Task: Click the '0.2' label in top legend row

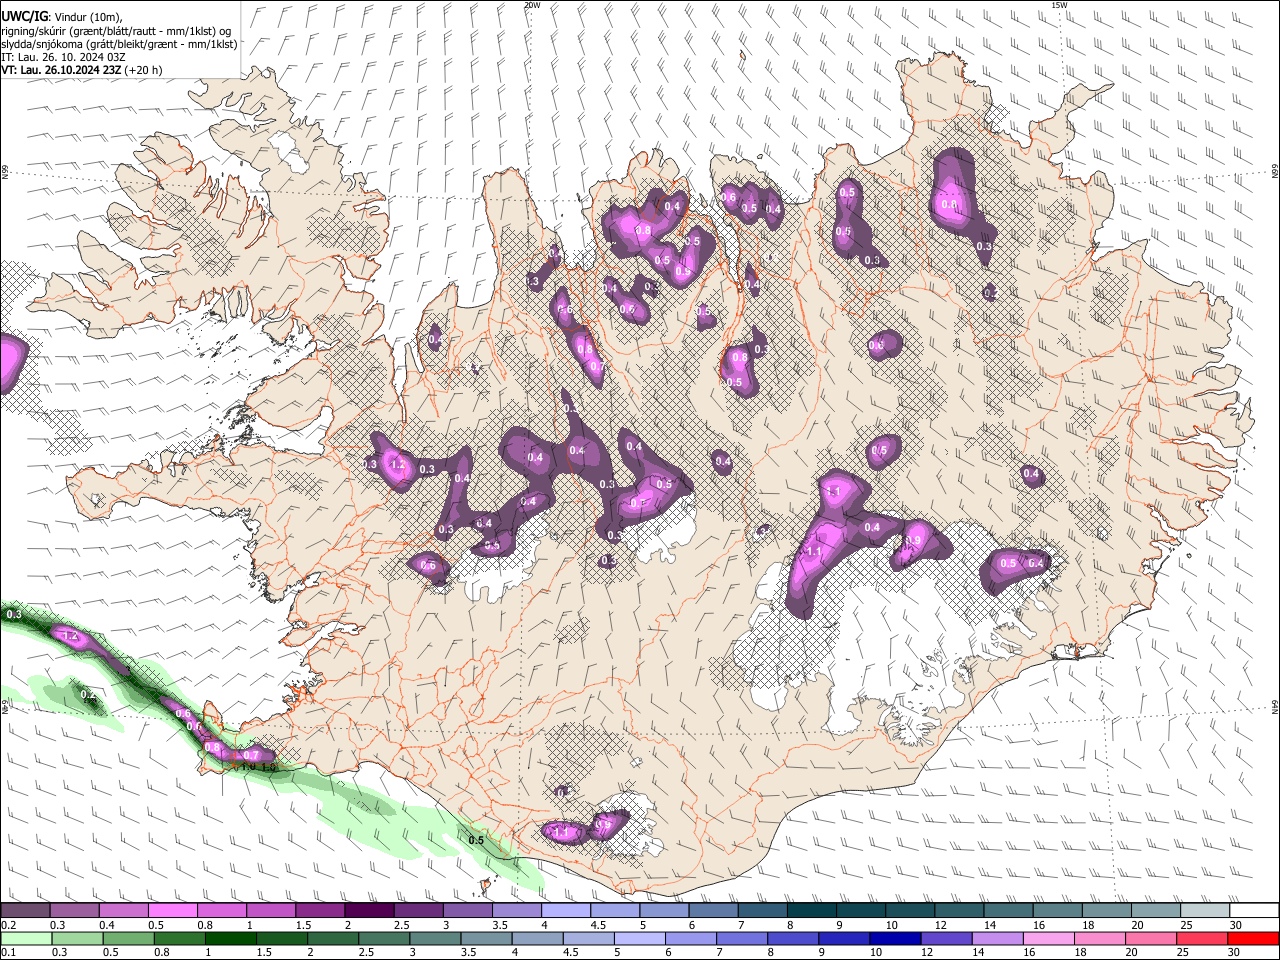Action: [x=9, y=925]
